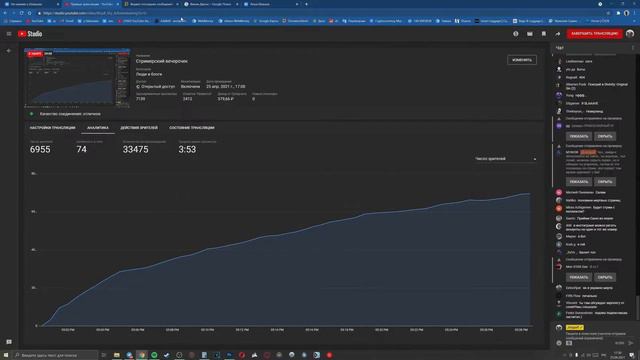Open the stream settings tab

coord(53,128)
